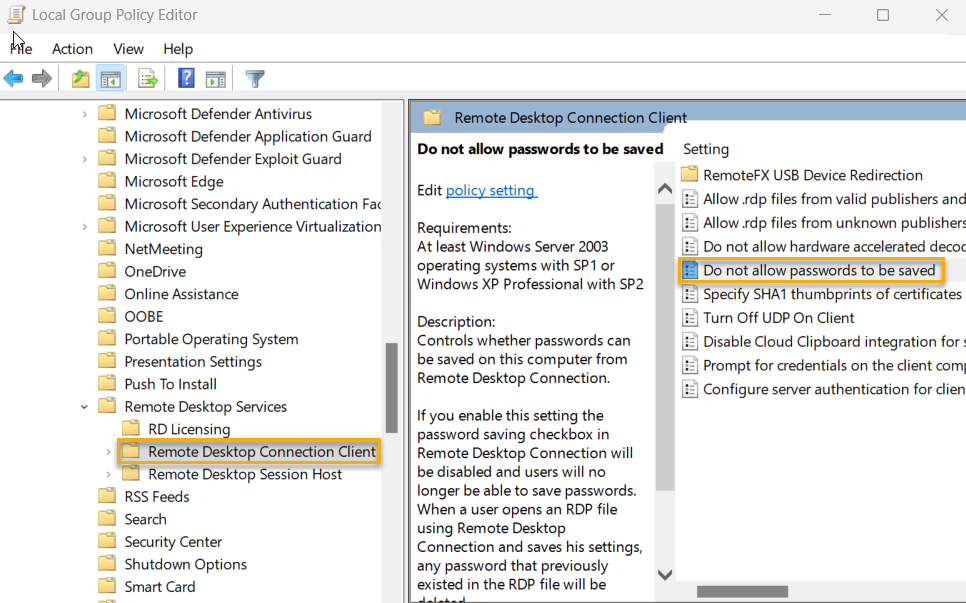The width and height of the screenshot is (966, 603).
Task: Open the Action menu
Action: coord(72,48)
